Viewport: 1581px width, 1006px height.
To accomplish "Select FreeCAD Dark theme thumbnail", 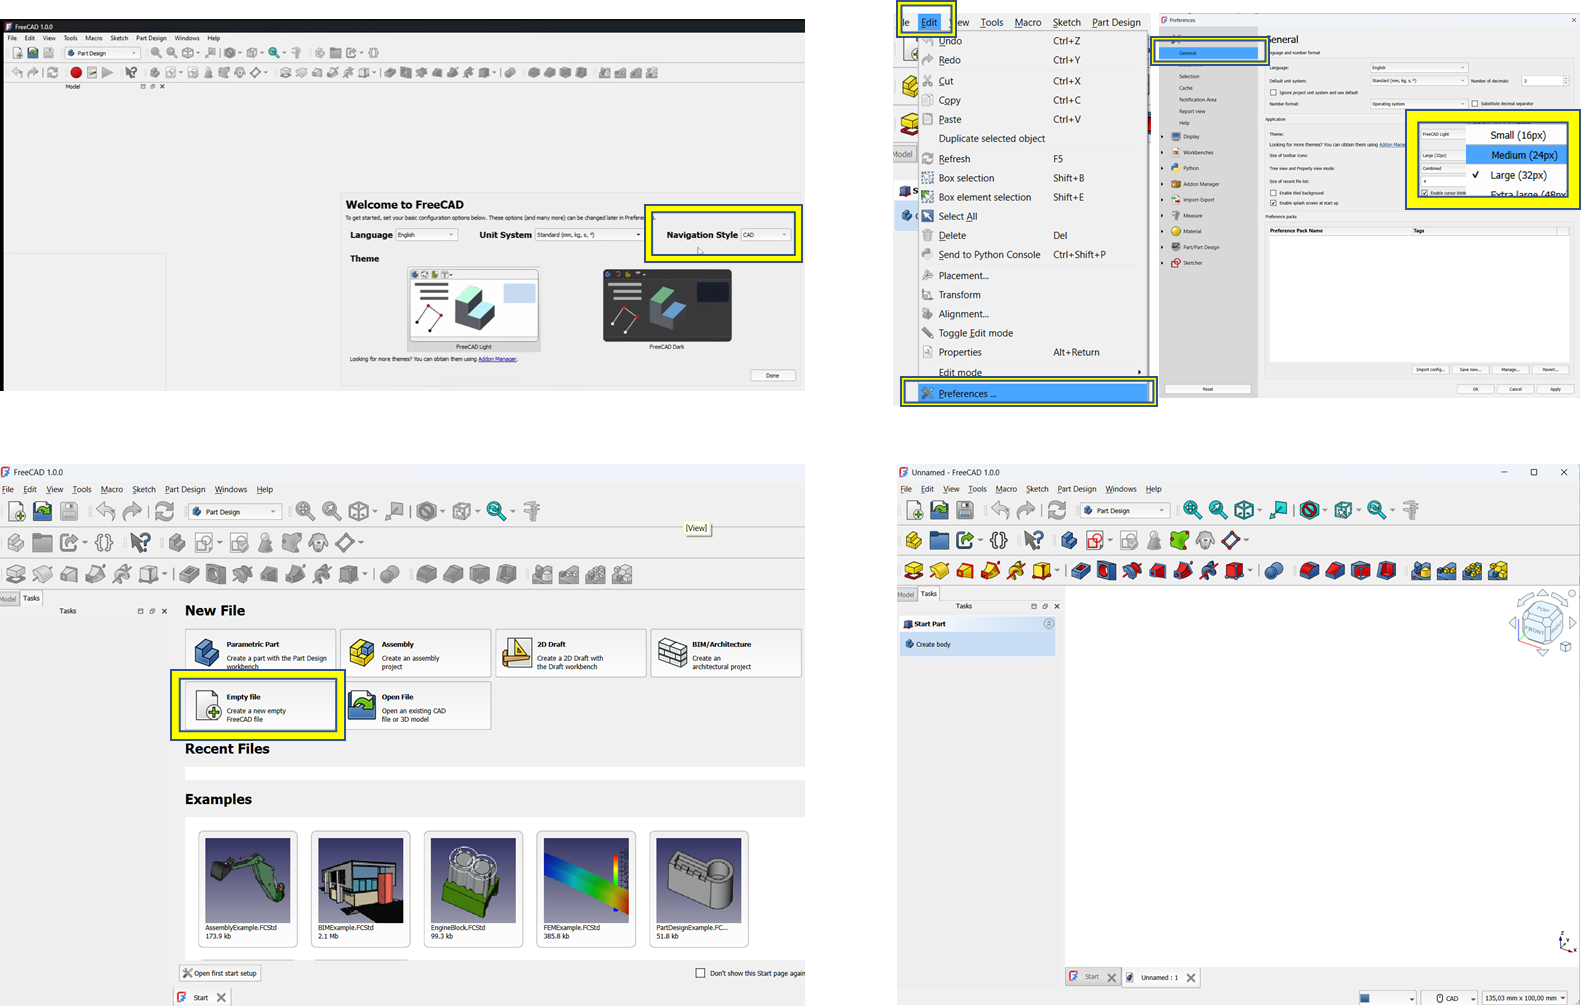I will click(667, 305).
